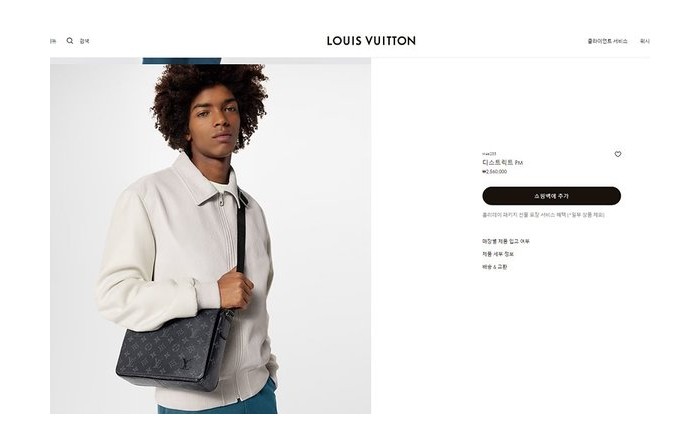The width and height of the screenshot is (700, 446).
Task: Click the black 쇼핑백에 추가 button
Action: point(551,196)
